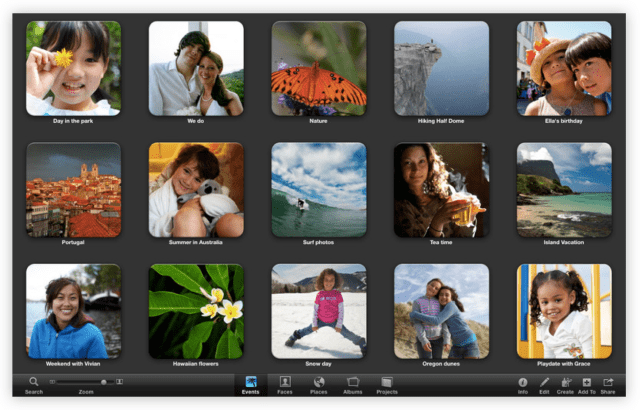Open the Projects view
Screen dimensions: 640x410
386,382
